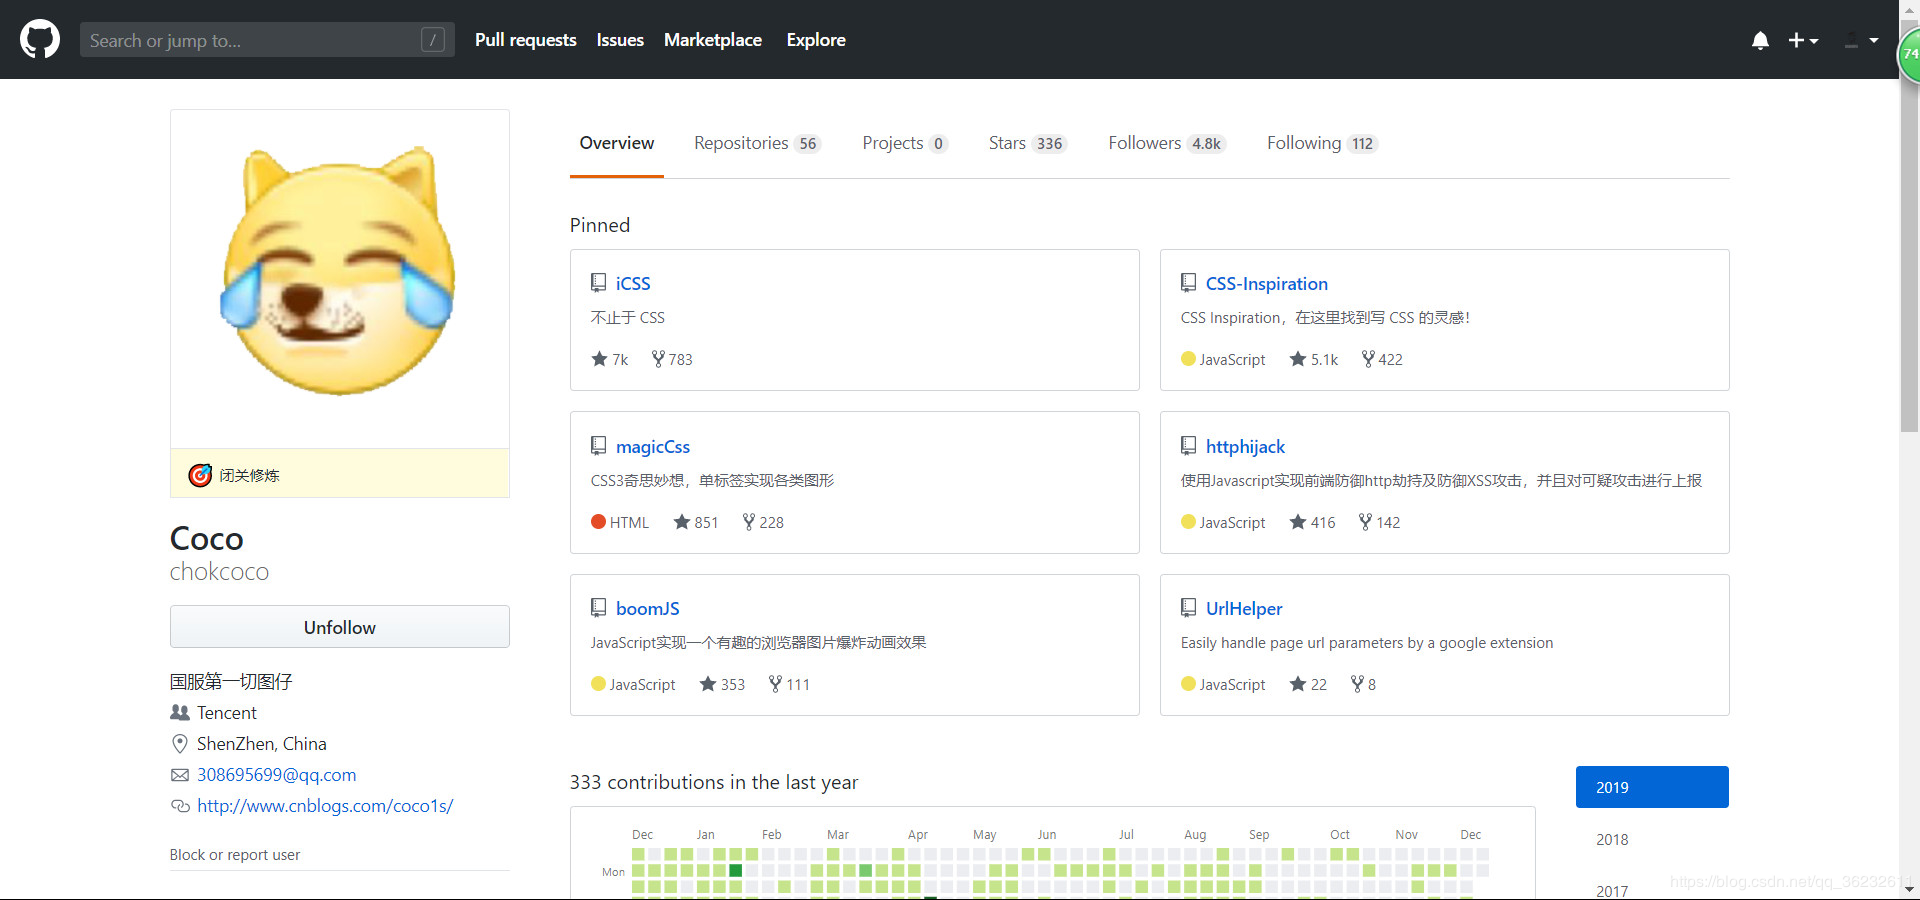Image resolution: width=1920 pixels, height=900 pixels.
Task: Open the magicCss repository link
Action: (x=653, y=447)
